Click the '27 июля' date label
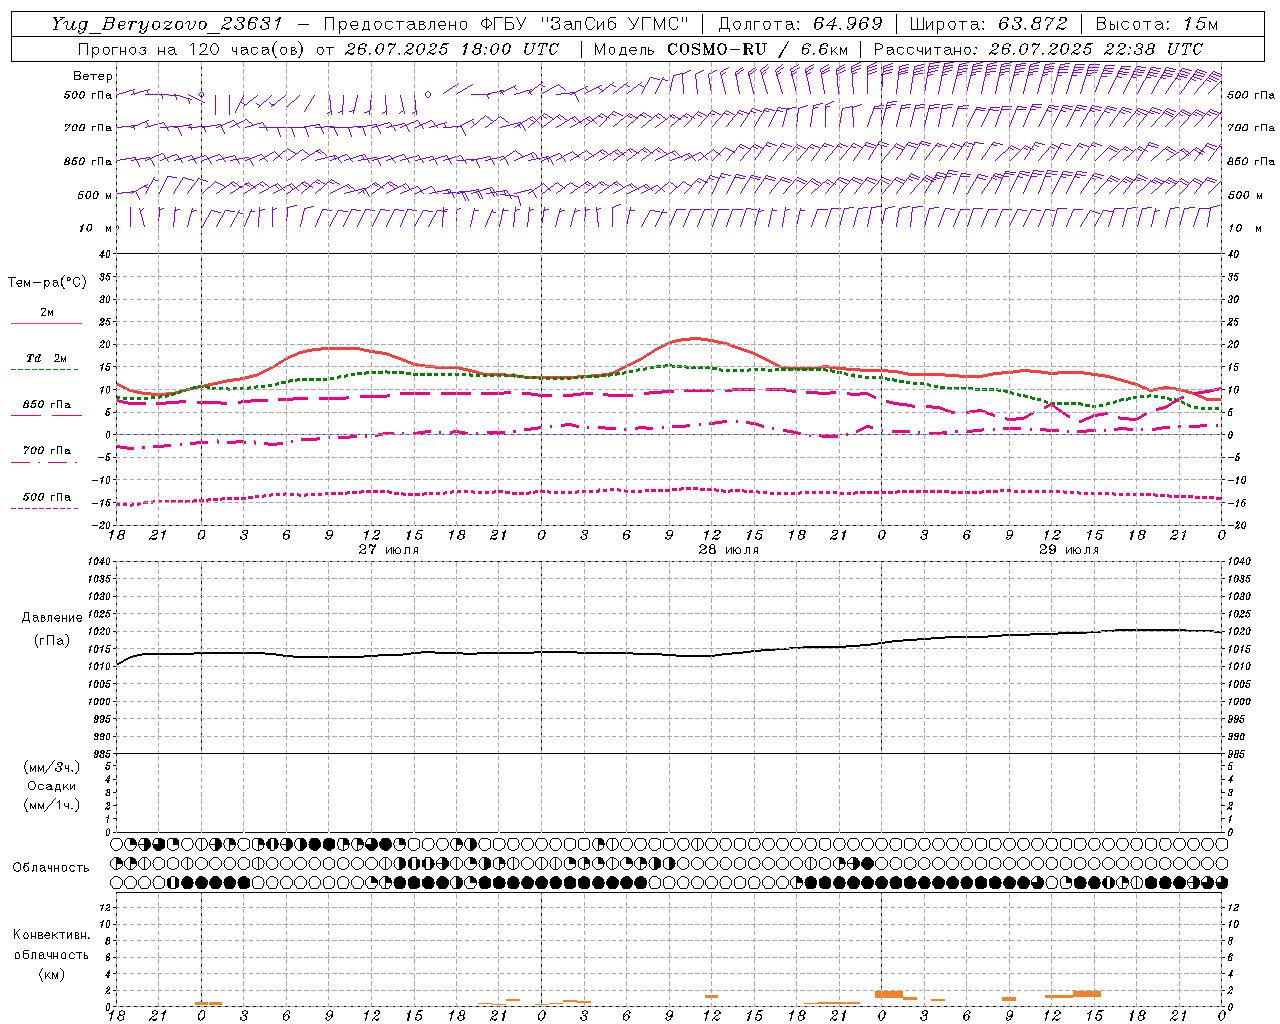This screenshot has height=1024, width=1280. pyautogui.click(x=389, y=549)
